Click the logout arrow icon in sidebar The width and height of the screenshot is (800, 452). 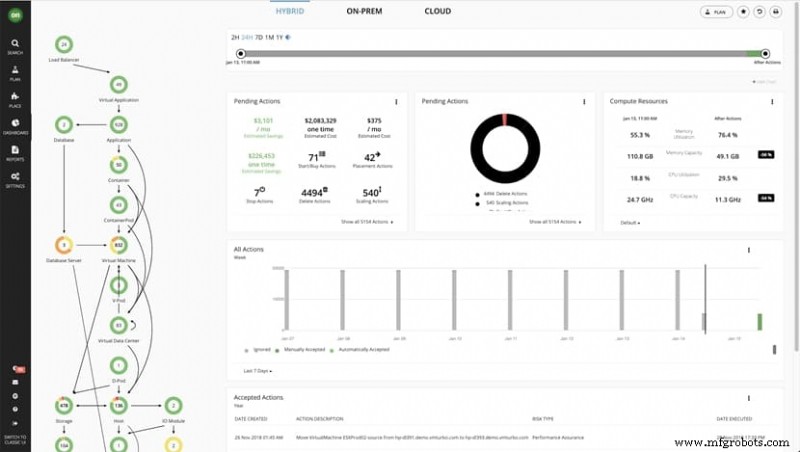pyautogui.click(x=15, y=423)
